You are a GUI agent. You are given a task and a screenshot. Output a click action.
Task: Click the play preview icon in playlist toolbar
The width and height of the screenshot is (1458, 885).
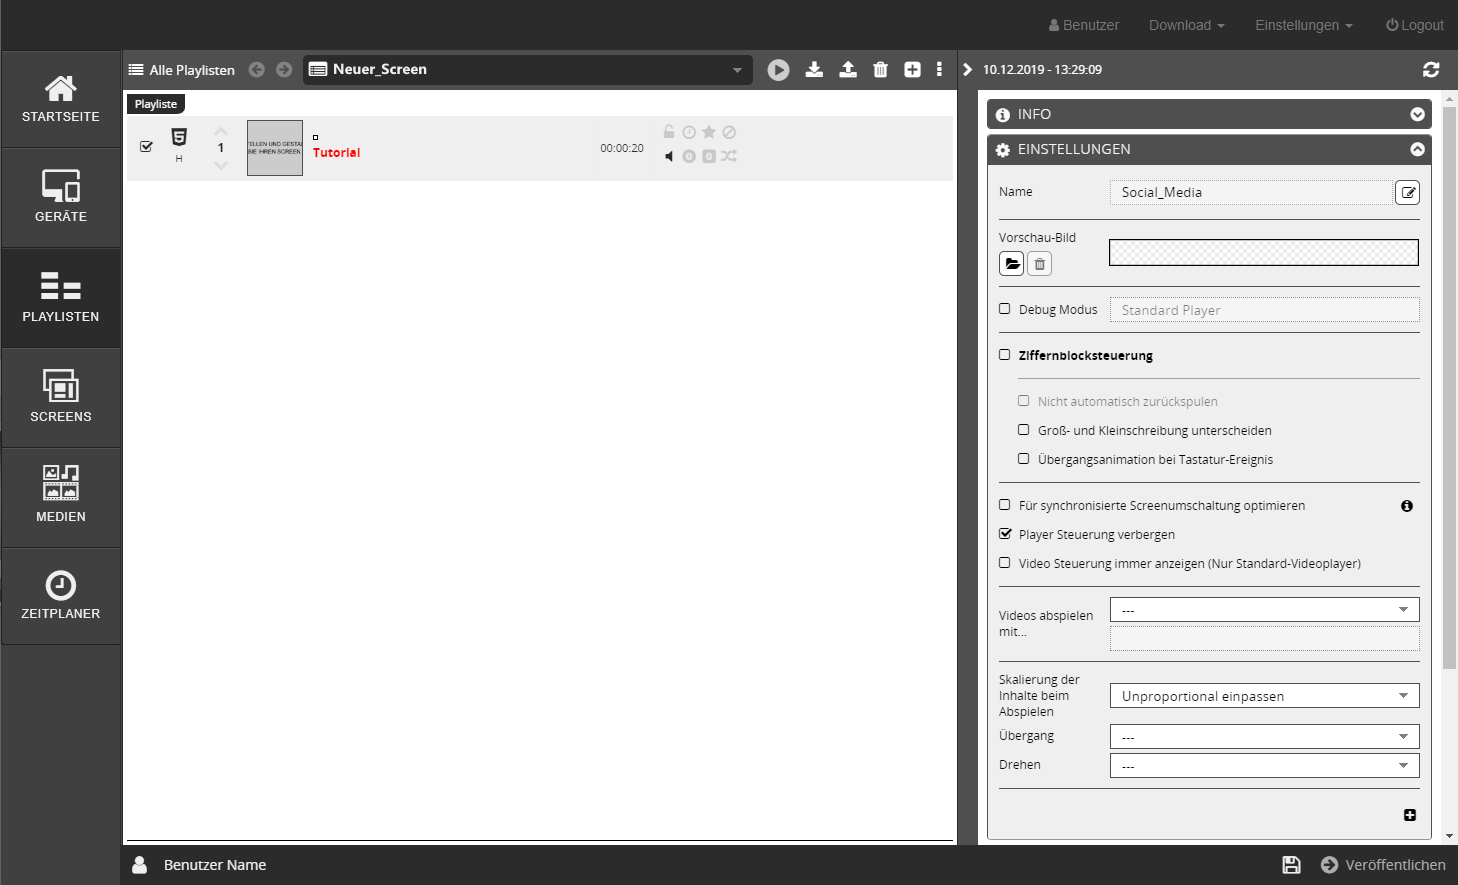pos(778,70)
